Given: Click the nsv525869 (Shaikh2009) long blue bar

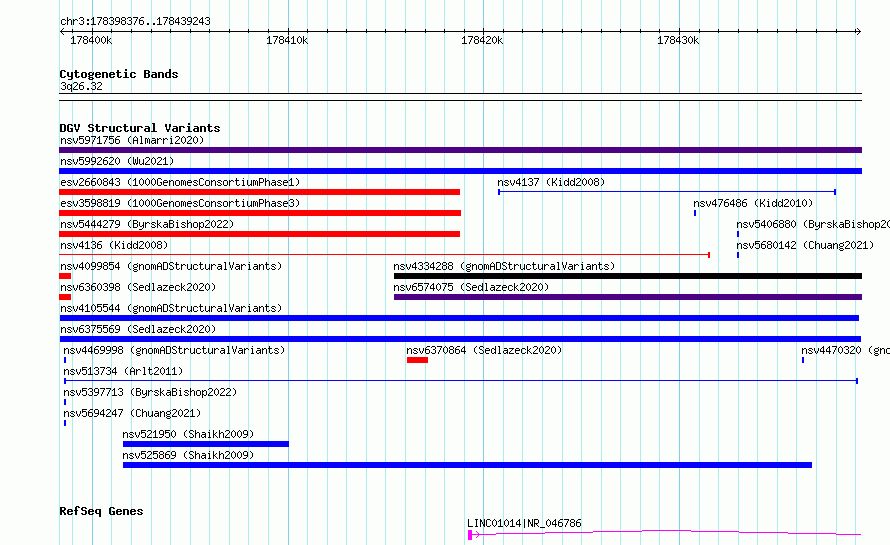Looking at the screenshot, I should point(467,465).
